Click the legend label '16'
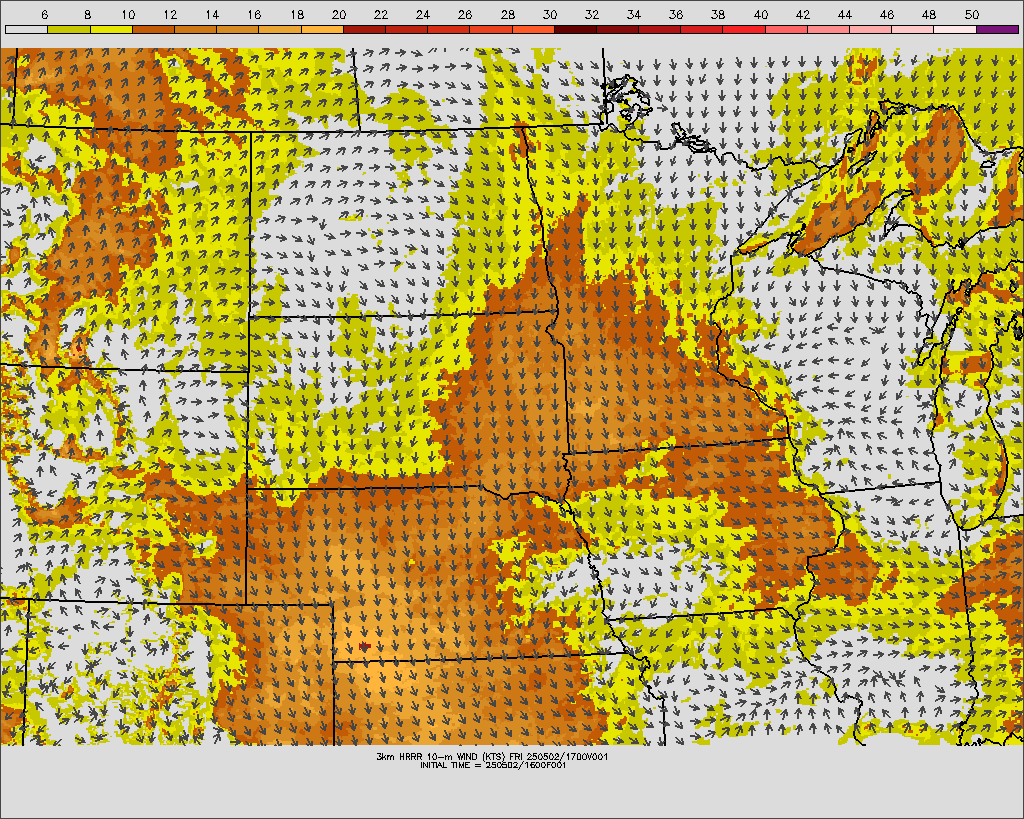1024x819 pixels. coord(255,14)
